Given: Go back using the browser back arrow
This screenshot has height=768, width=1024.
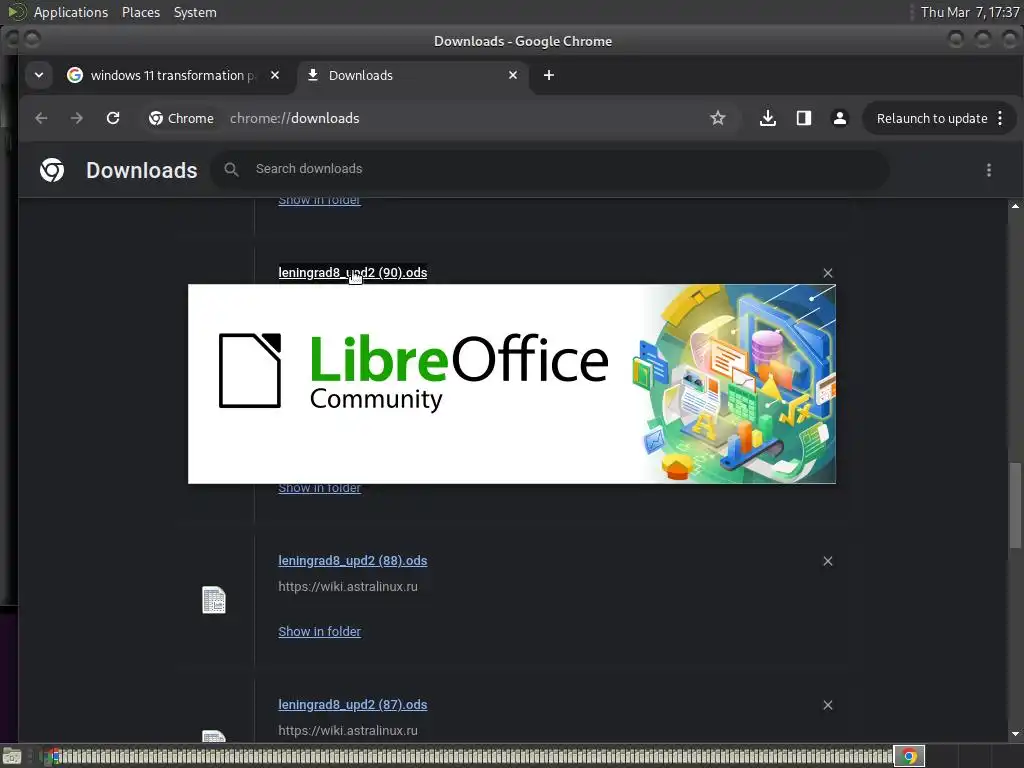Looking at the screenshot, I should click(41, 118).
